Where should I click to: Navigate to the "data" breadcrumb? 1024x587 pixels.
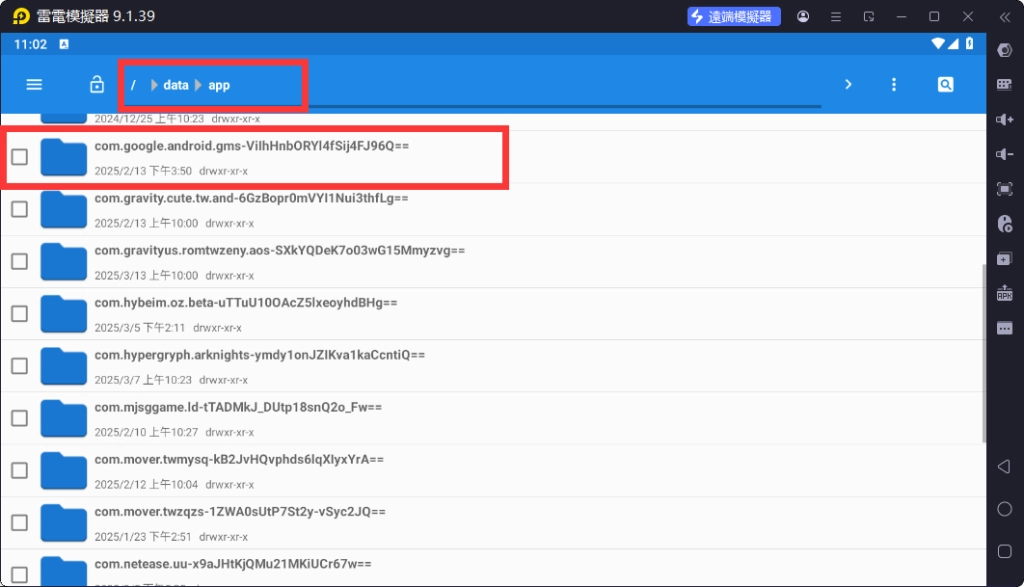tap(176, 86)
